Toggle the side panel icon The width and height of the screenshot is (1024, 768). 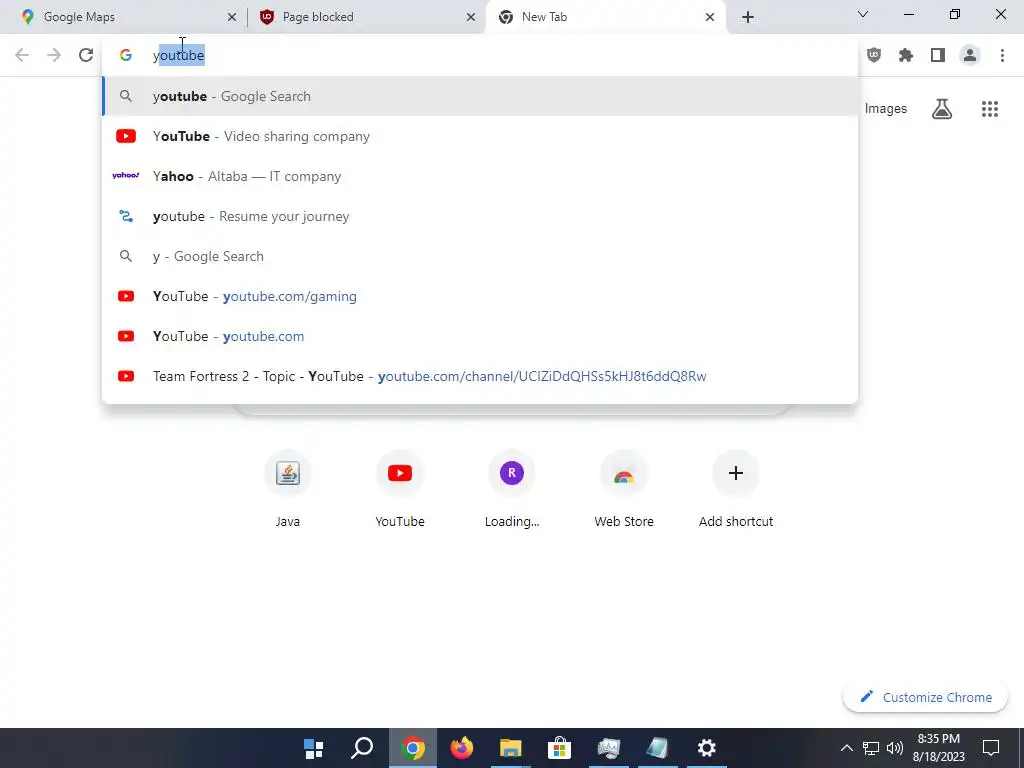938,55
